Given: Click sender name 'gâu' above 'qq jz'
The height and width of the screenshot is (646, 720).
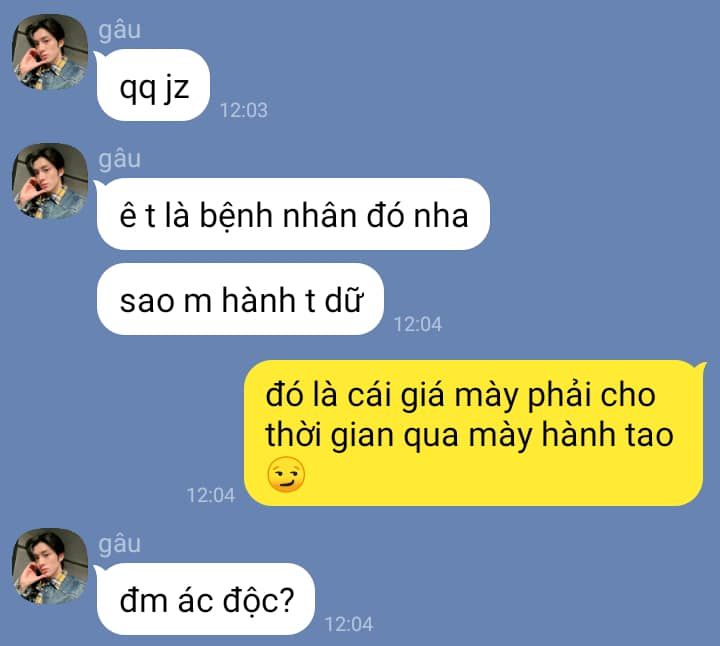Looking at the screenshot, I should click(119, 30).
